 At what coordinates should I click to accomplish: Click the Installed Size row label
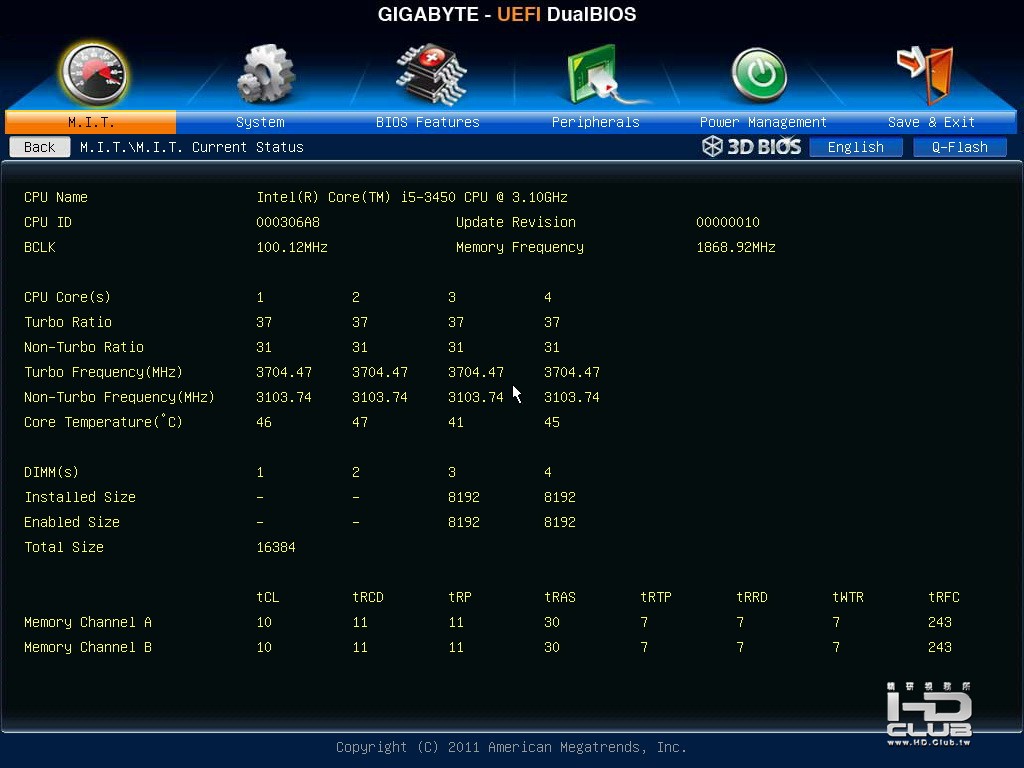[80, 497]
